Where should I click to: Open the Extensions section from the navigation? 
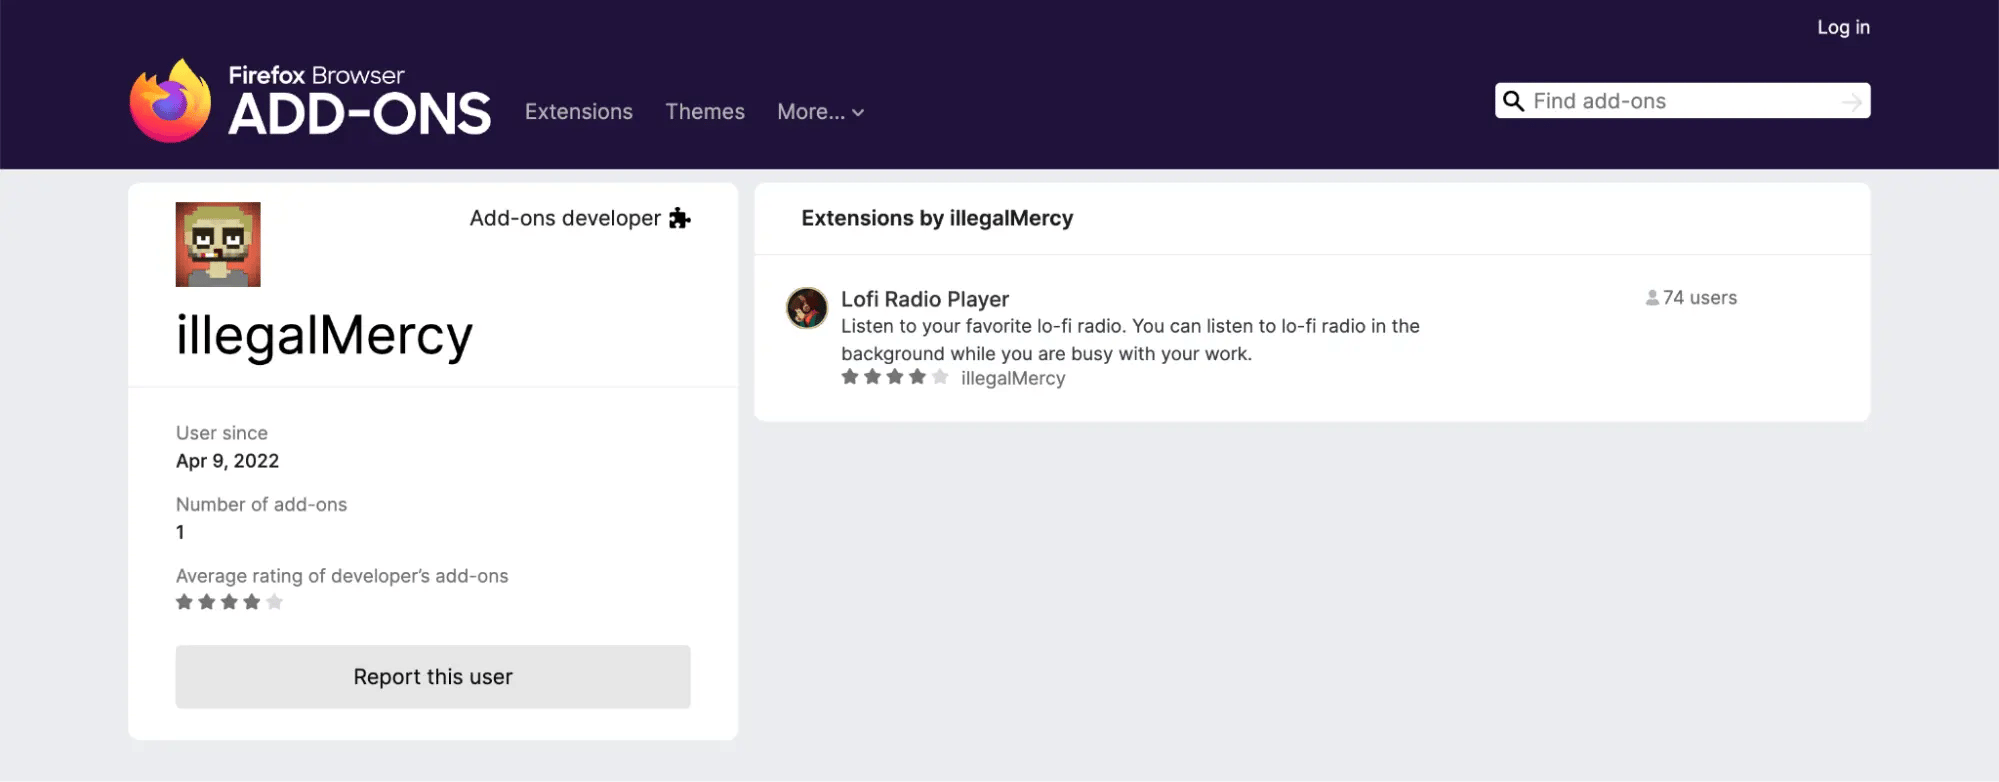[x=578, y=111]
